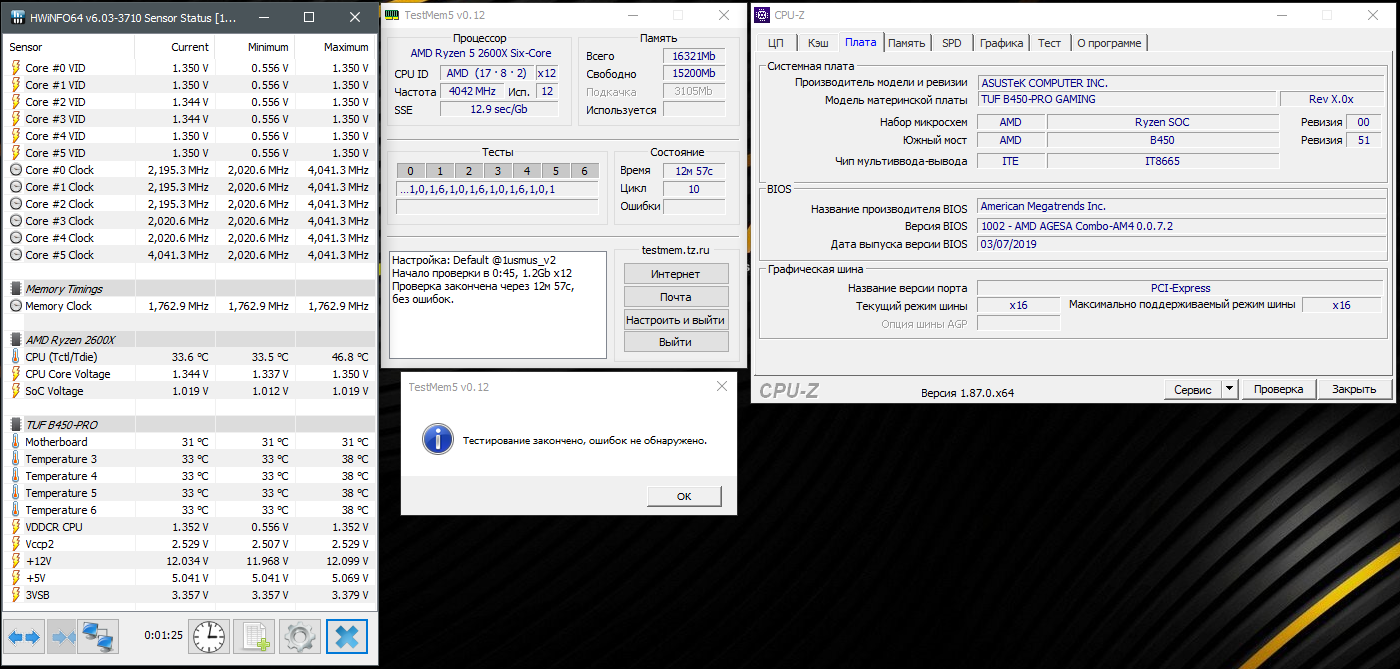Click the TUF B450-PRO GAMING model field
1400x669 pixels.
[x=1127, y=99]
